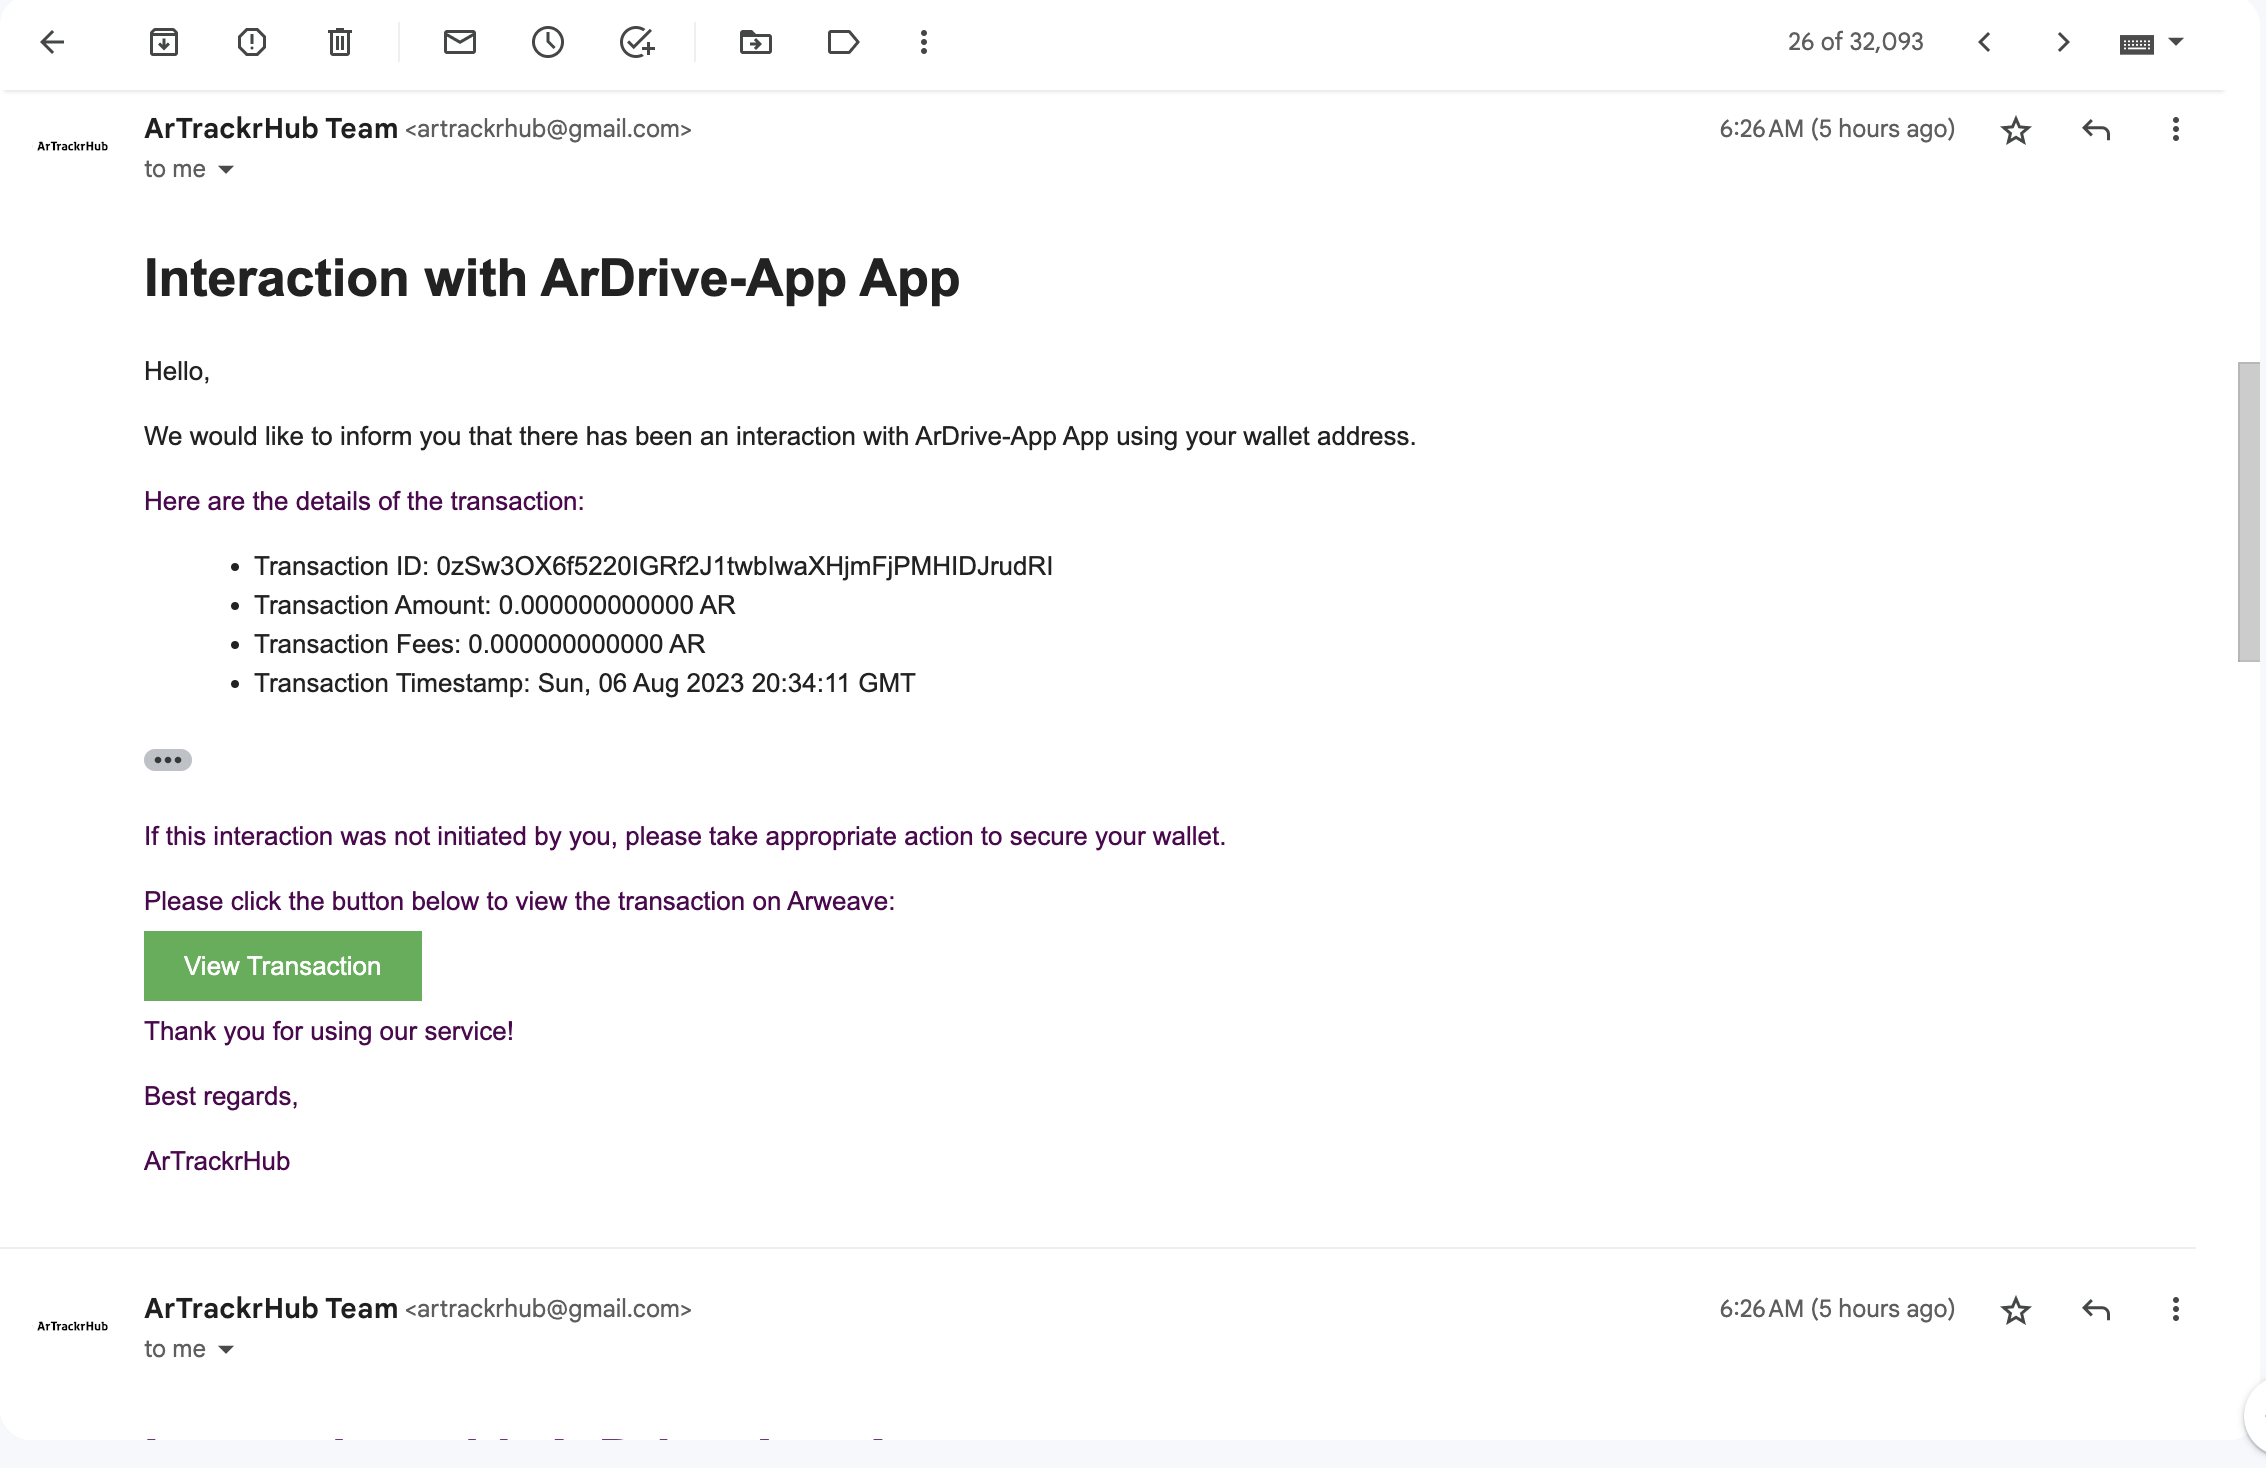
Task: Open the toolbar's More actions menu
Action: (924, 42)
